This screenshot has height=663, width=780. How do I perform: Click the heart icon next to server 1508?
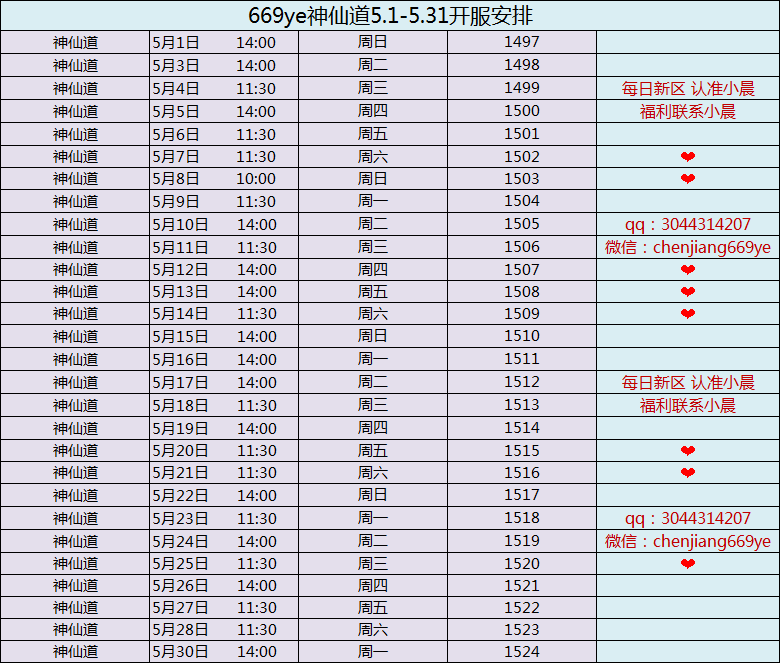(x=687, y=292)
